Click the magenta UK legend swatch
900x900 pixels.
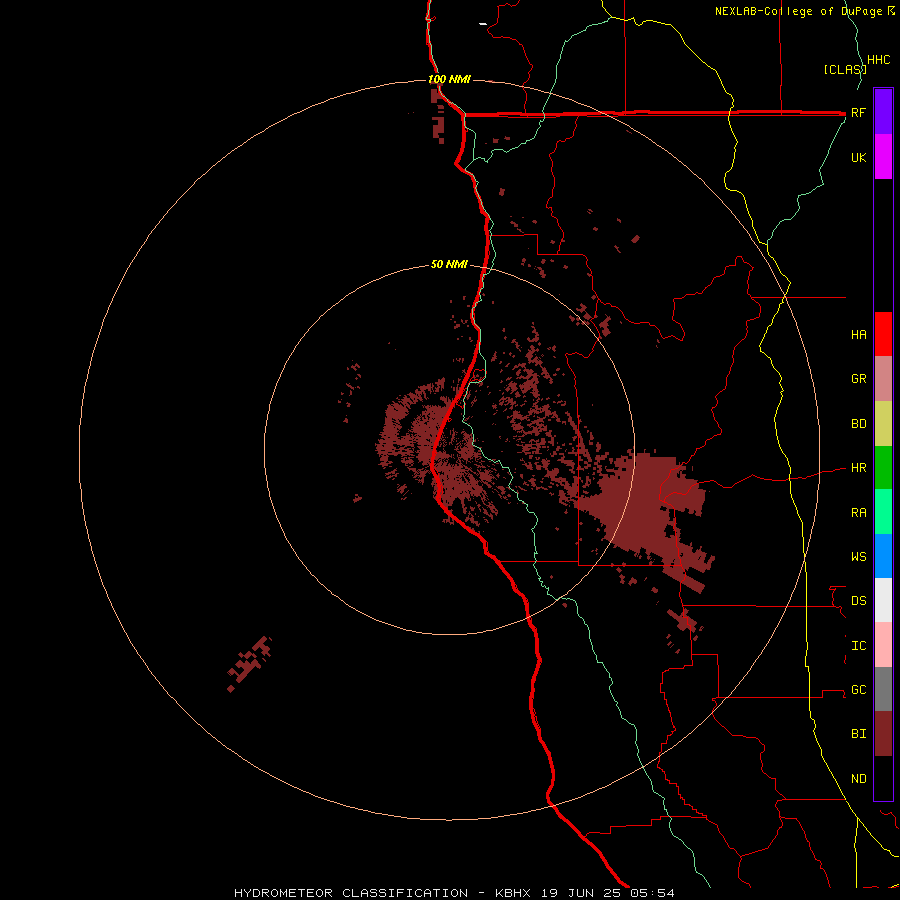[883, 156]
